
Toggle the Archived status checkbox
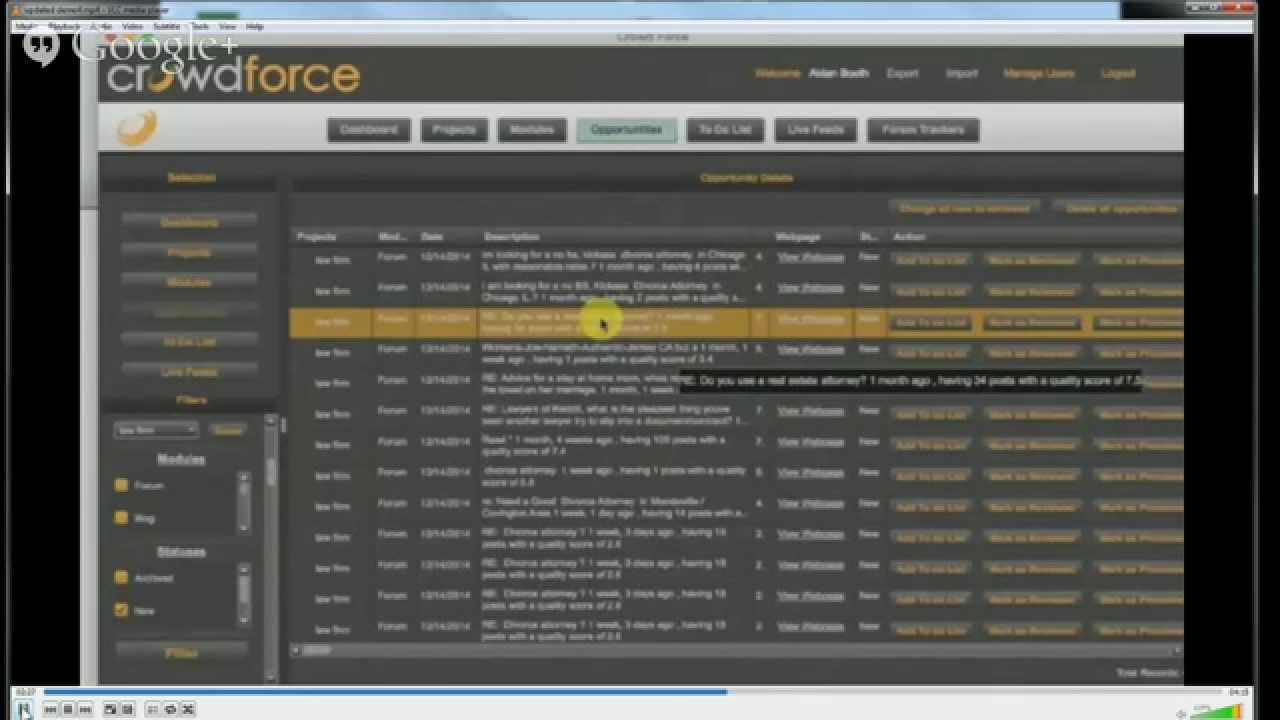[121, 577]
